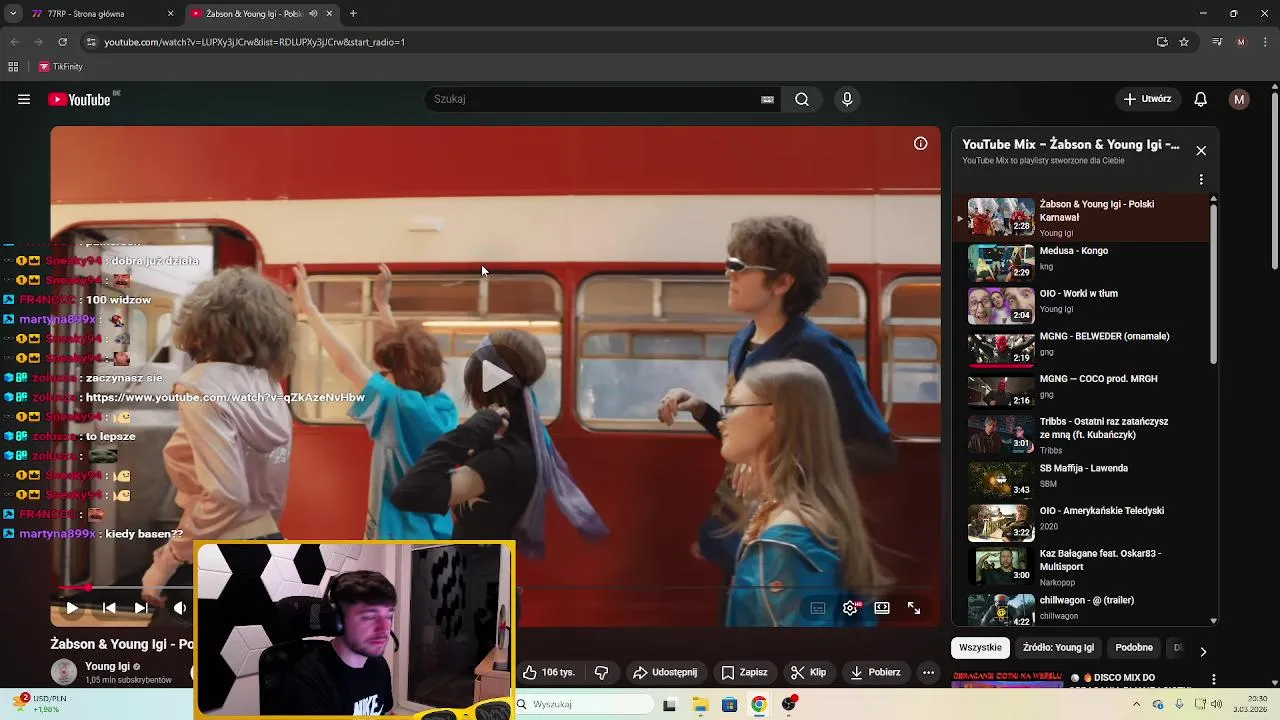Close the 77RP browser tab
This screenshot has height=720, width=1280.
(x=170, y=14)
